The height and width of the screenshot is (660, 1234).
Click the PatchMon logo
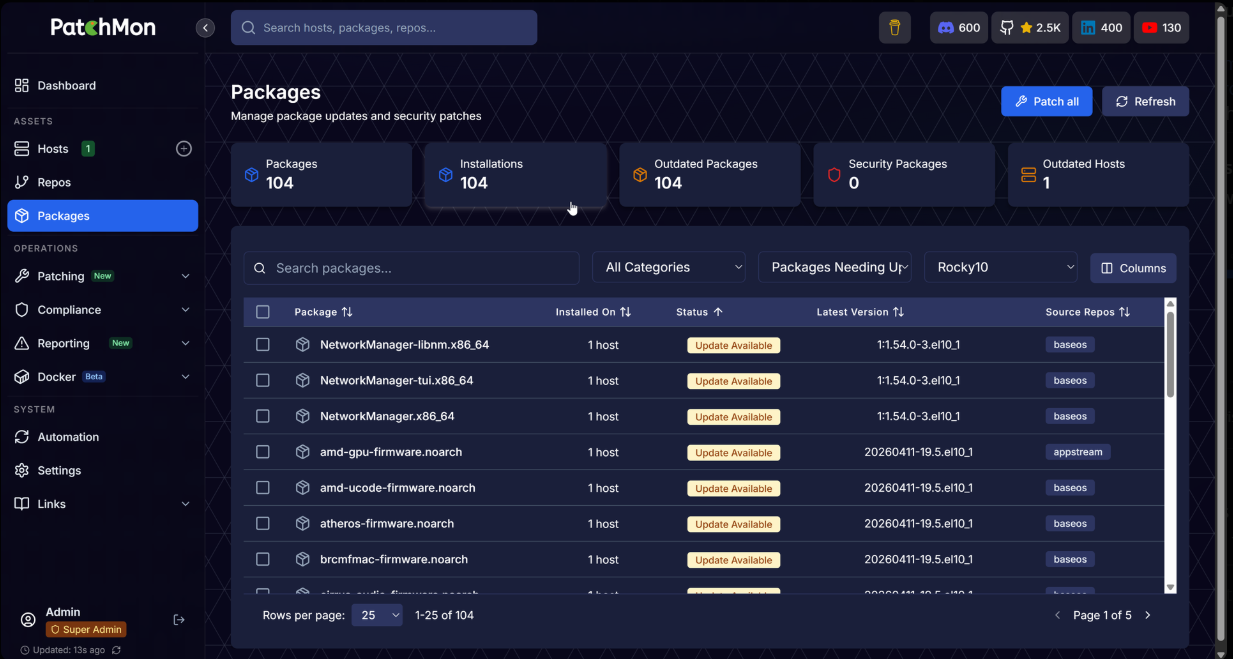point(103,27)
